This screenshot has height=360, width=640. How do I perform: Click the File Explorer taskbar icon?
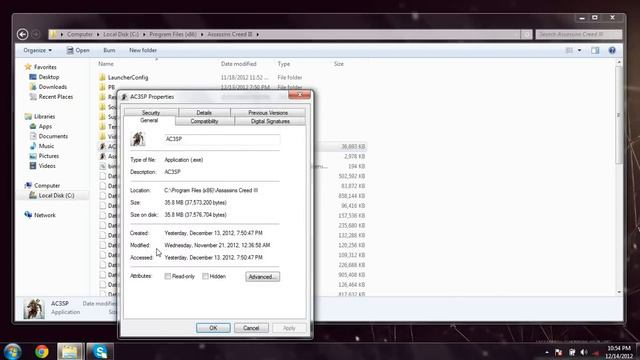point(70,351)
